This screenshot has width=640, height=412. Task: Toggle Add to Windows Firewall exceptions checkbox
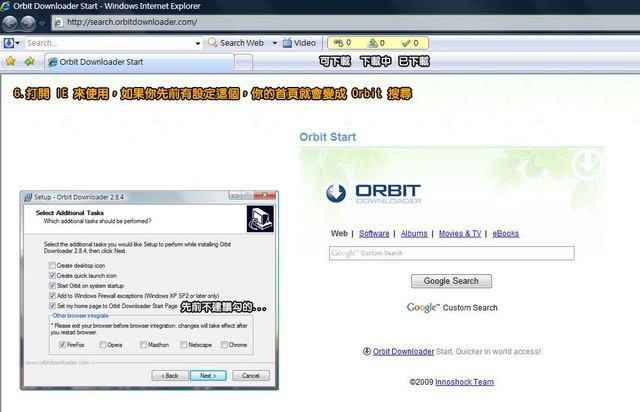click(x=52, y=296)
